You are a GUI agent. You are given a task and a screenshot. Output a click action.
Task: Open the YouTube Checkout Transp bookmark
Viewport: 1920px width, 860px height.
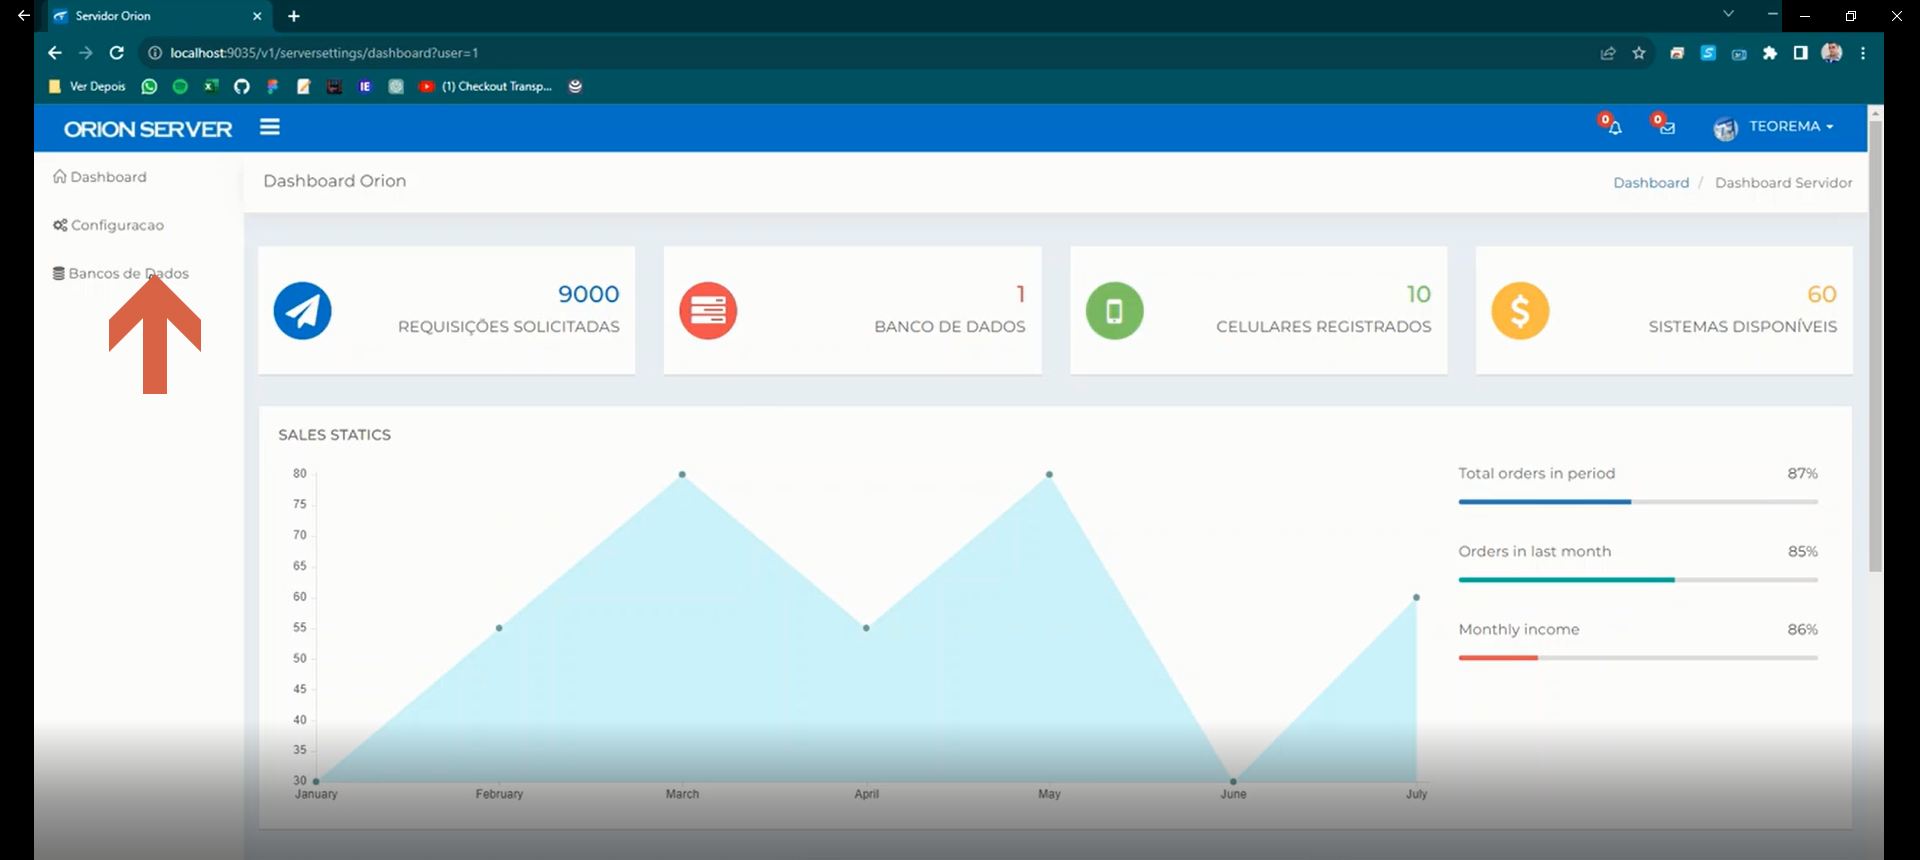485,87
